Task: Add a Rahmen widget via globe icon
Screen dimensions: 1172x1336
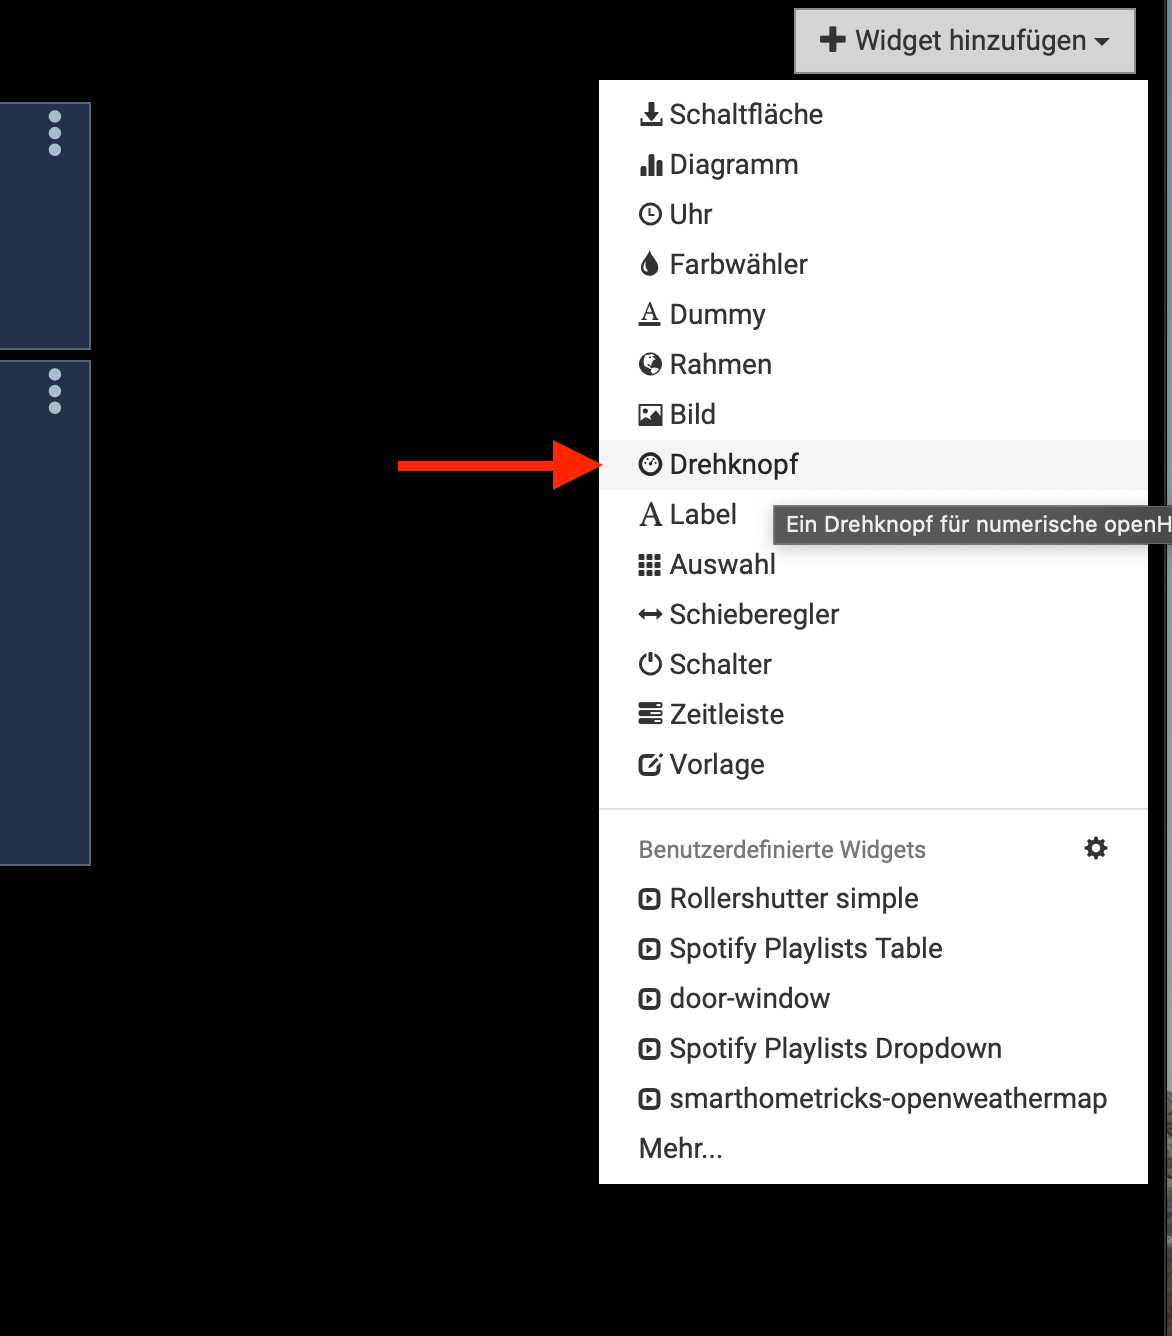Action: pyautogui.click(x=650, y=364)
